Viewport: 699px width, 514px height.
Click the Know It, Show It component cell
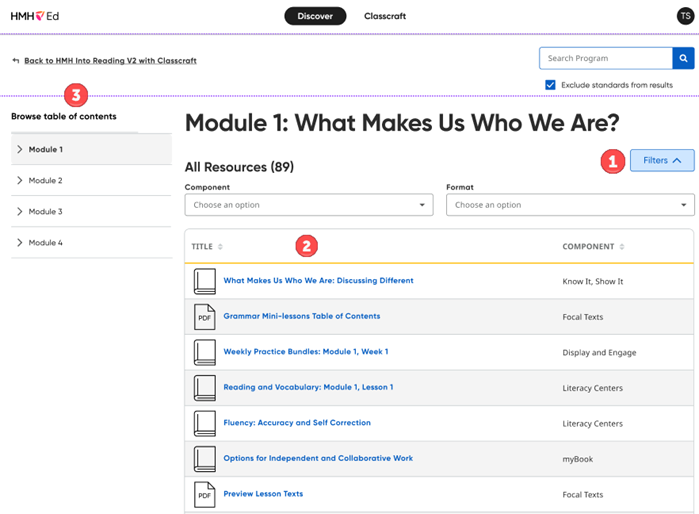(x=592, y=281)
